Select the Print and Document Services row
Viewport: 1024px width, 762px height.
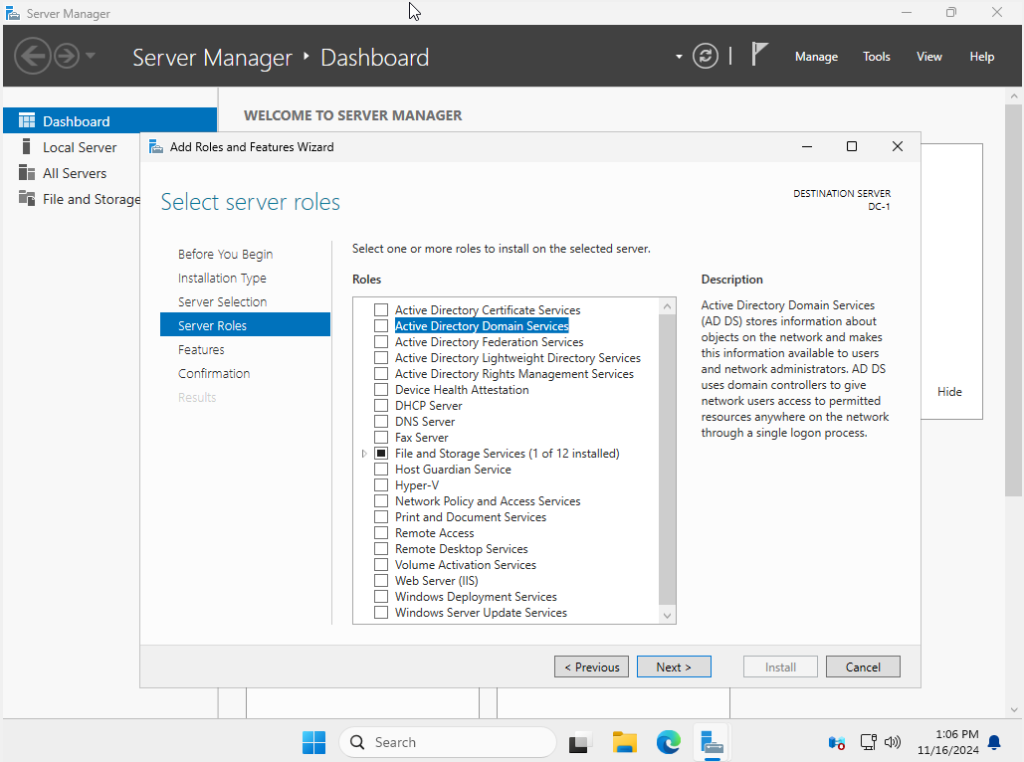click(x=470, y=517)
